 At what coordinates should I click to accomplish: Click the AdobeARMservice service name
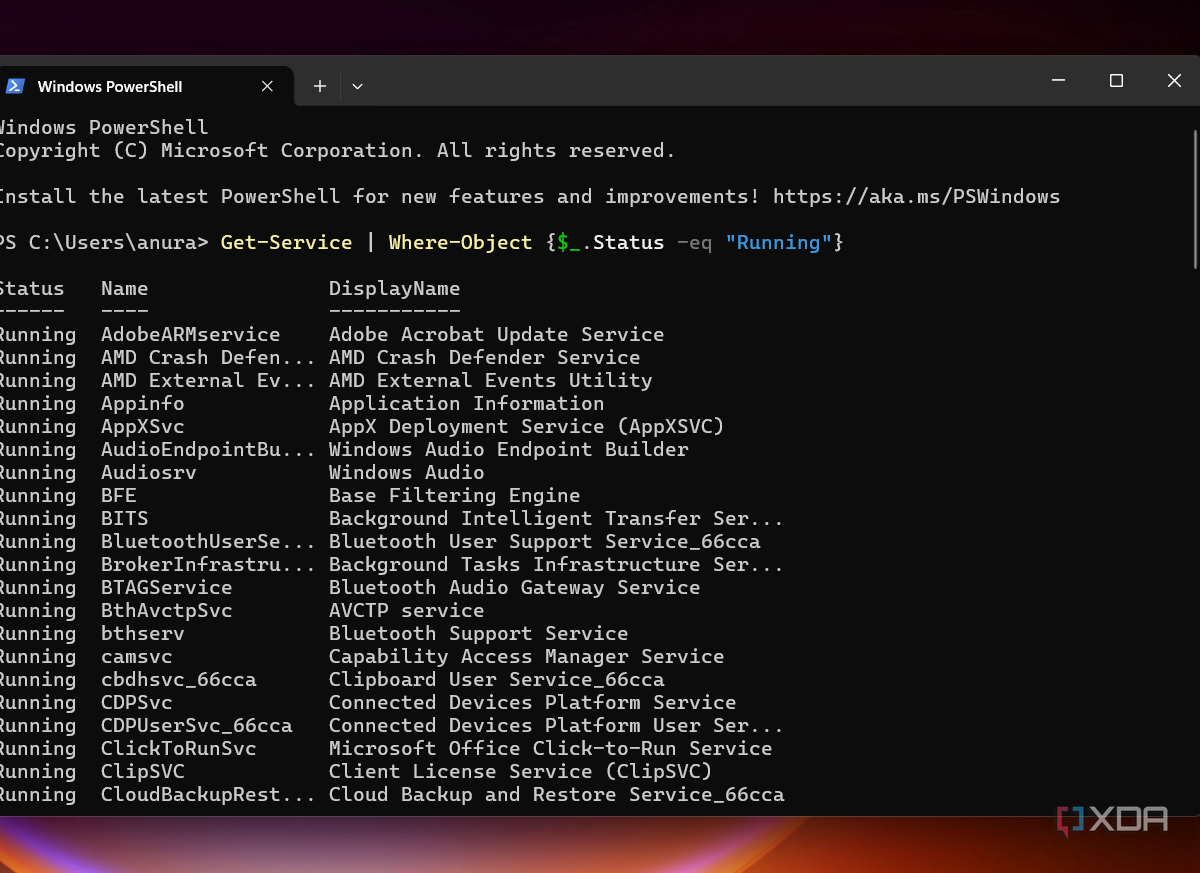(190, 335)
